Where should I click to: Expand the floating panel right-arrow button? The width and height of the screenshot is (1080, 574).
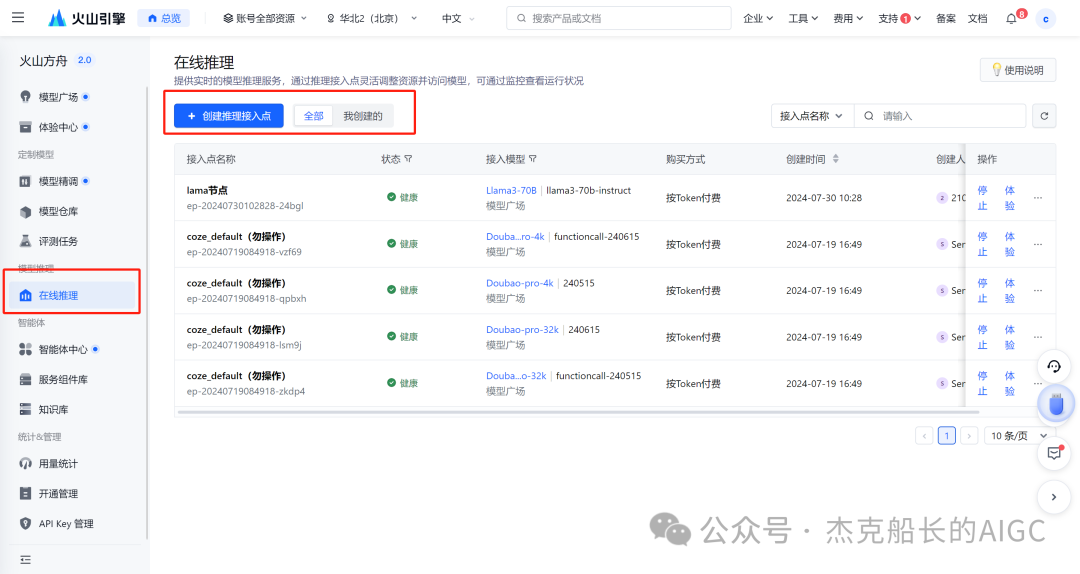tap(1054, 497)
